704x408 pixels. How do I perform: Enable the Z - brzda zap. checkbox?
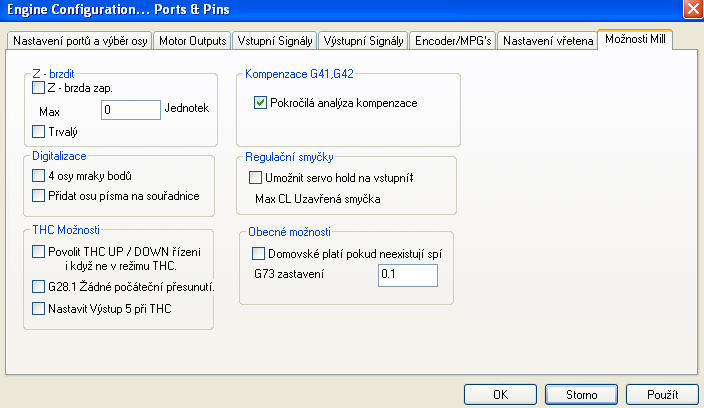tap(39, 89)
